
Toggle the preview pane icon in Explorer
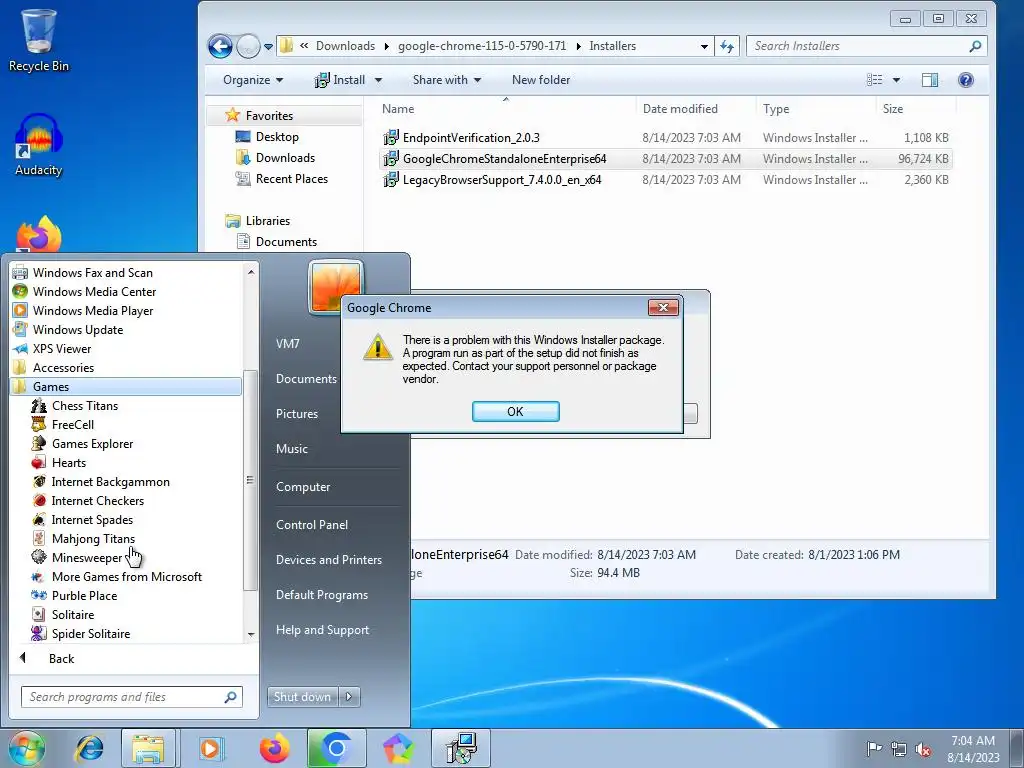tap(929, 80)
